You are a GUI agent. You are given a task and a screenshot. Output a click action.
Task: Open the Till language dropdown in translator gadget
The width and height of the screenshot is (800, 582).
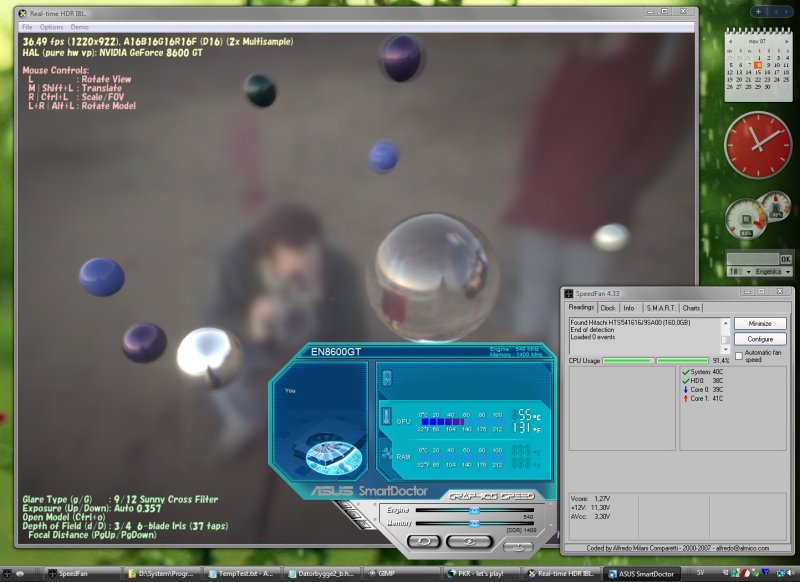pyautogui.click(x=740, y=272)
